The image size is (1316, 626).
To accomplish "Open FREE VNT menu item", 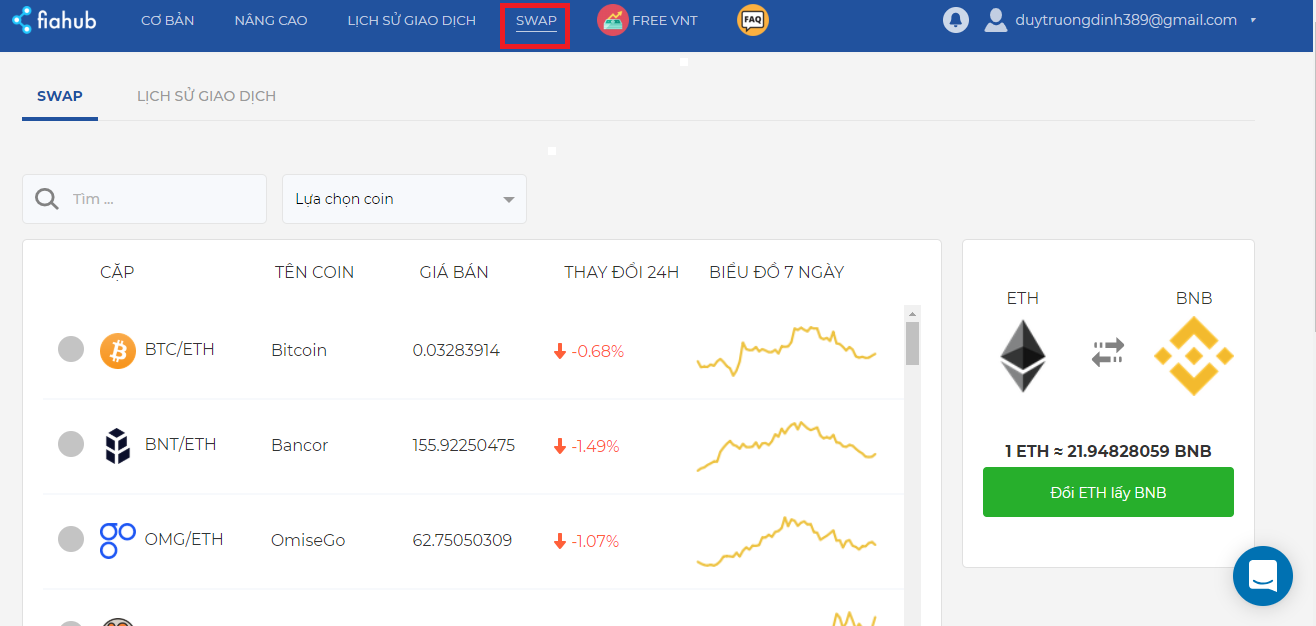I will [x=665, y=20].
